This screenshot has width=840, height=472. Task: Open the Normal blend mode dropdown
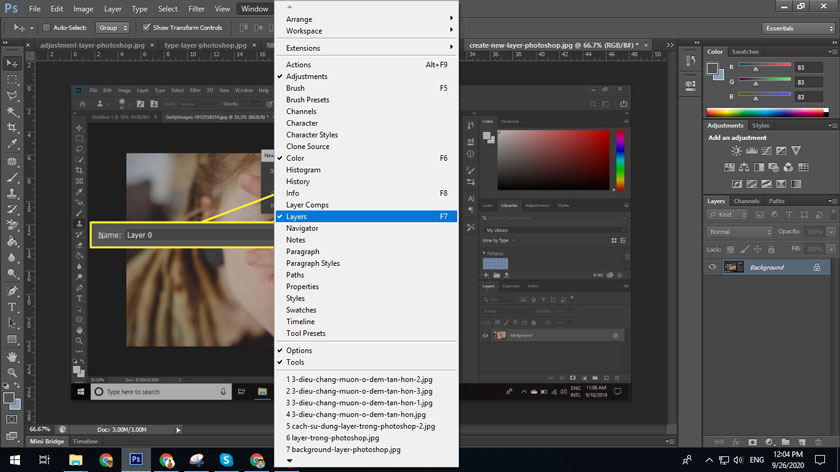[740, 231]
